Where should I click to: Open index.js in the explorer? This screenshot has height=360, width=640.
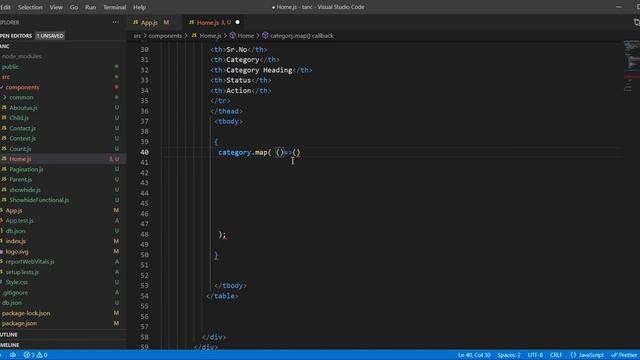tap(16, 241)
